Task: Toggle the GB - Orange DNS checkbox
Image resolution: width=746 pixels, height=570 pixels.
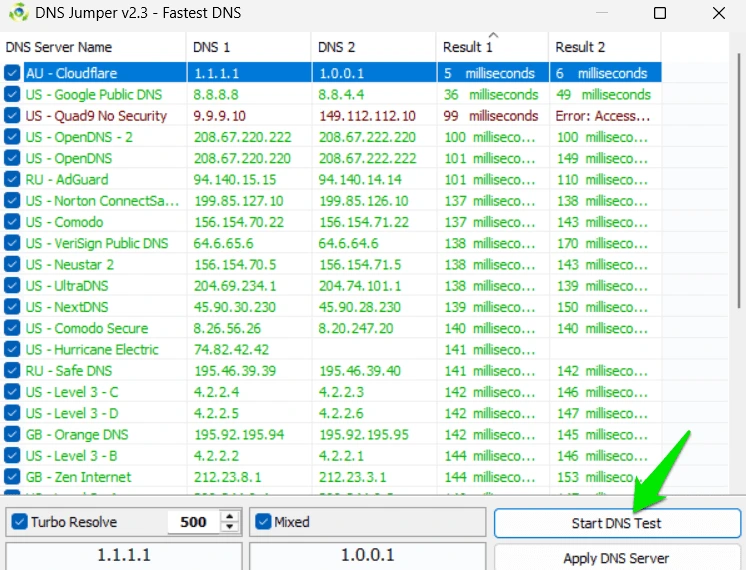Action: (x=12, y=434)
